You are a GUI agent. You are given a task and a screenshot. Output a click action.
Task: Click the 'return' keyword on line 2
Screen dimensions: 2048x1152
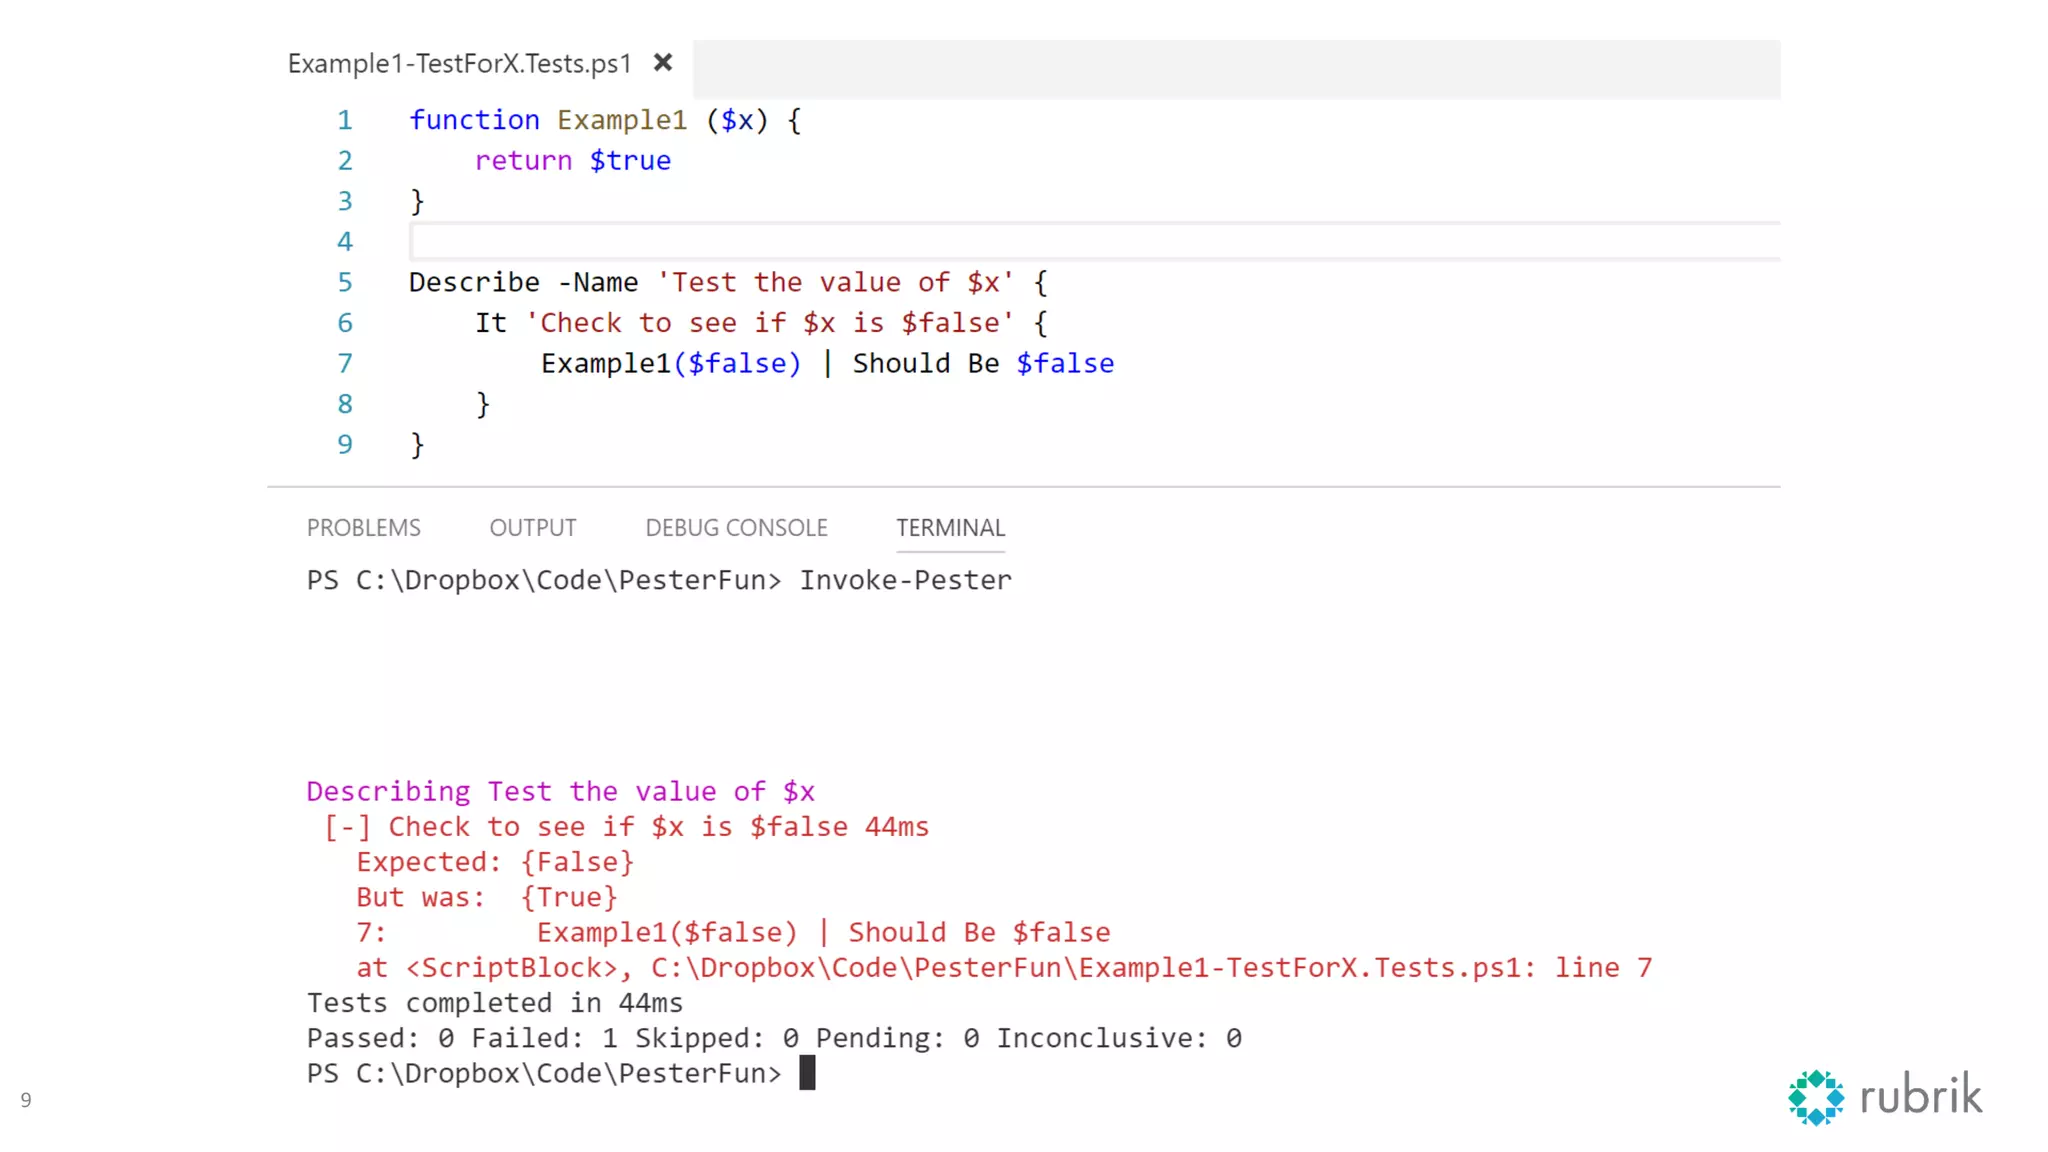tap(523, 161)
